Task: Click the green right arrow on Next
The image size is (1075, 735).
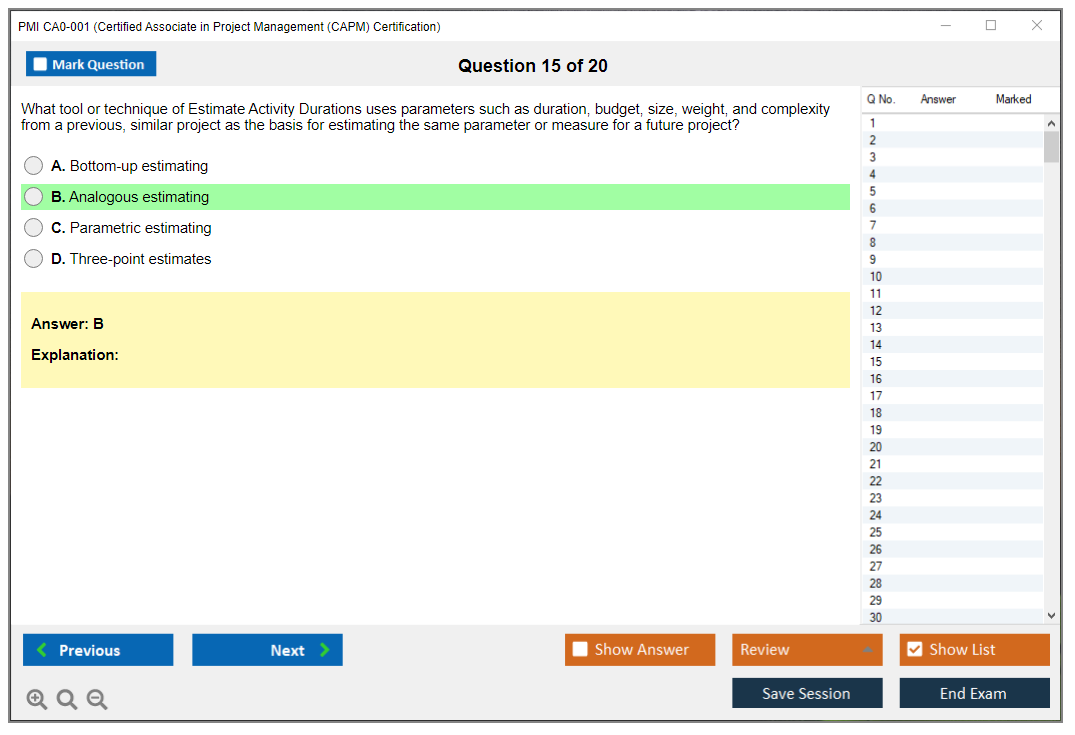Action: 325,650
